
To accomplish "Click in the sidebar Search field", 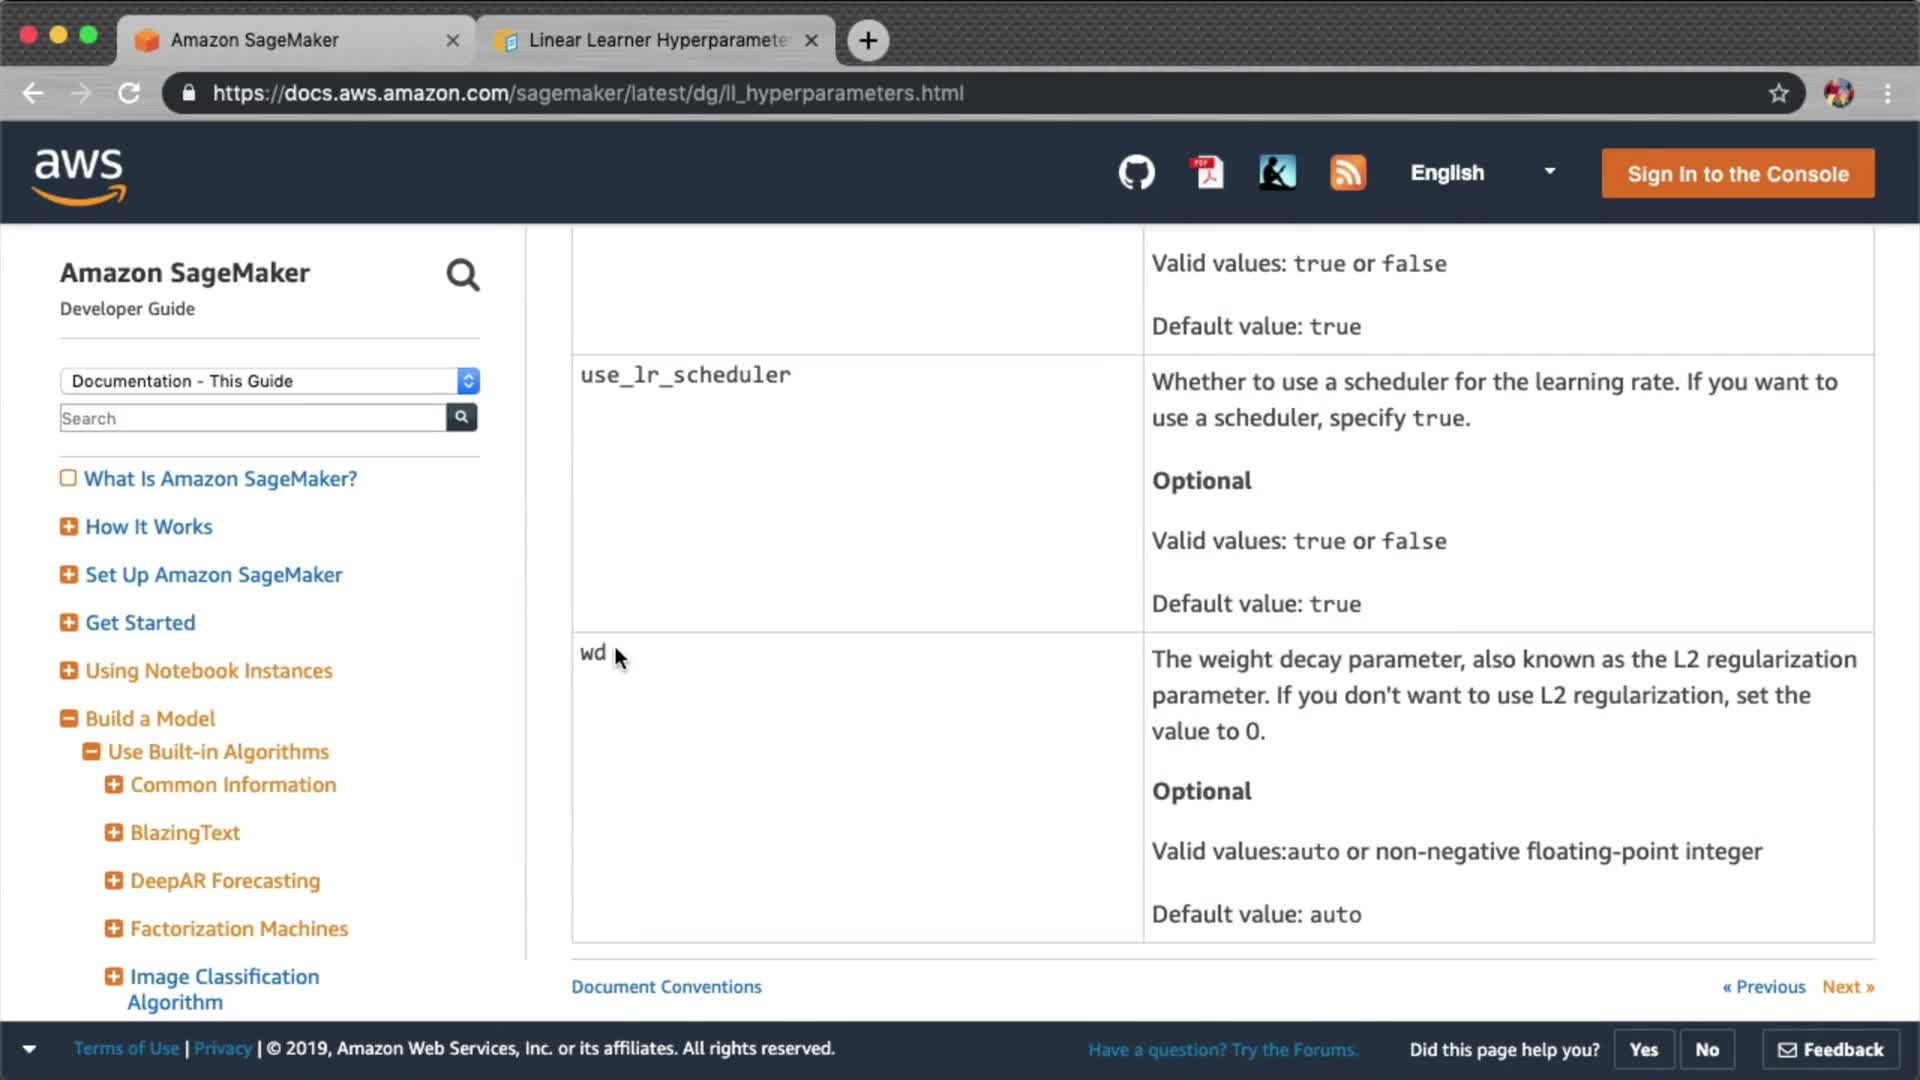I will tap(252, 418).
